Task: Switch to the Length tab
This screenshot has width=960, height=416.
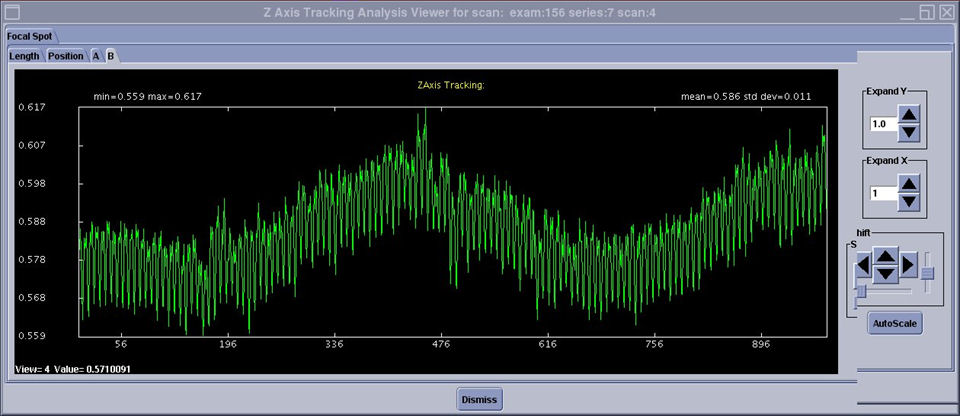Action: (x=24, y=56)
